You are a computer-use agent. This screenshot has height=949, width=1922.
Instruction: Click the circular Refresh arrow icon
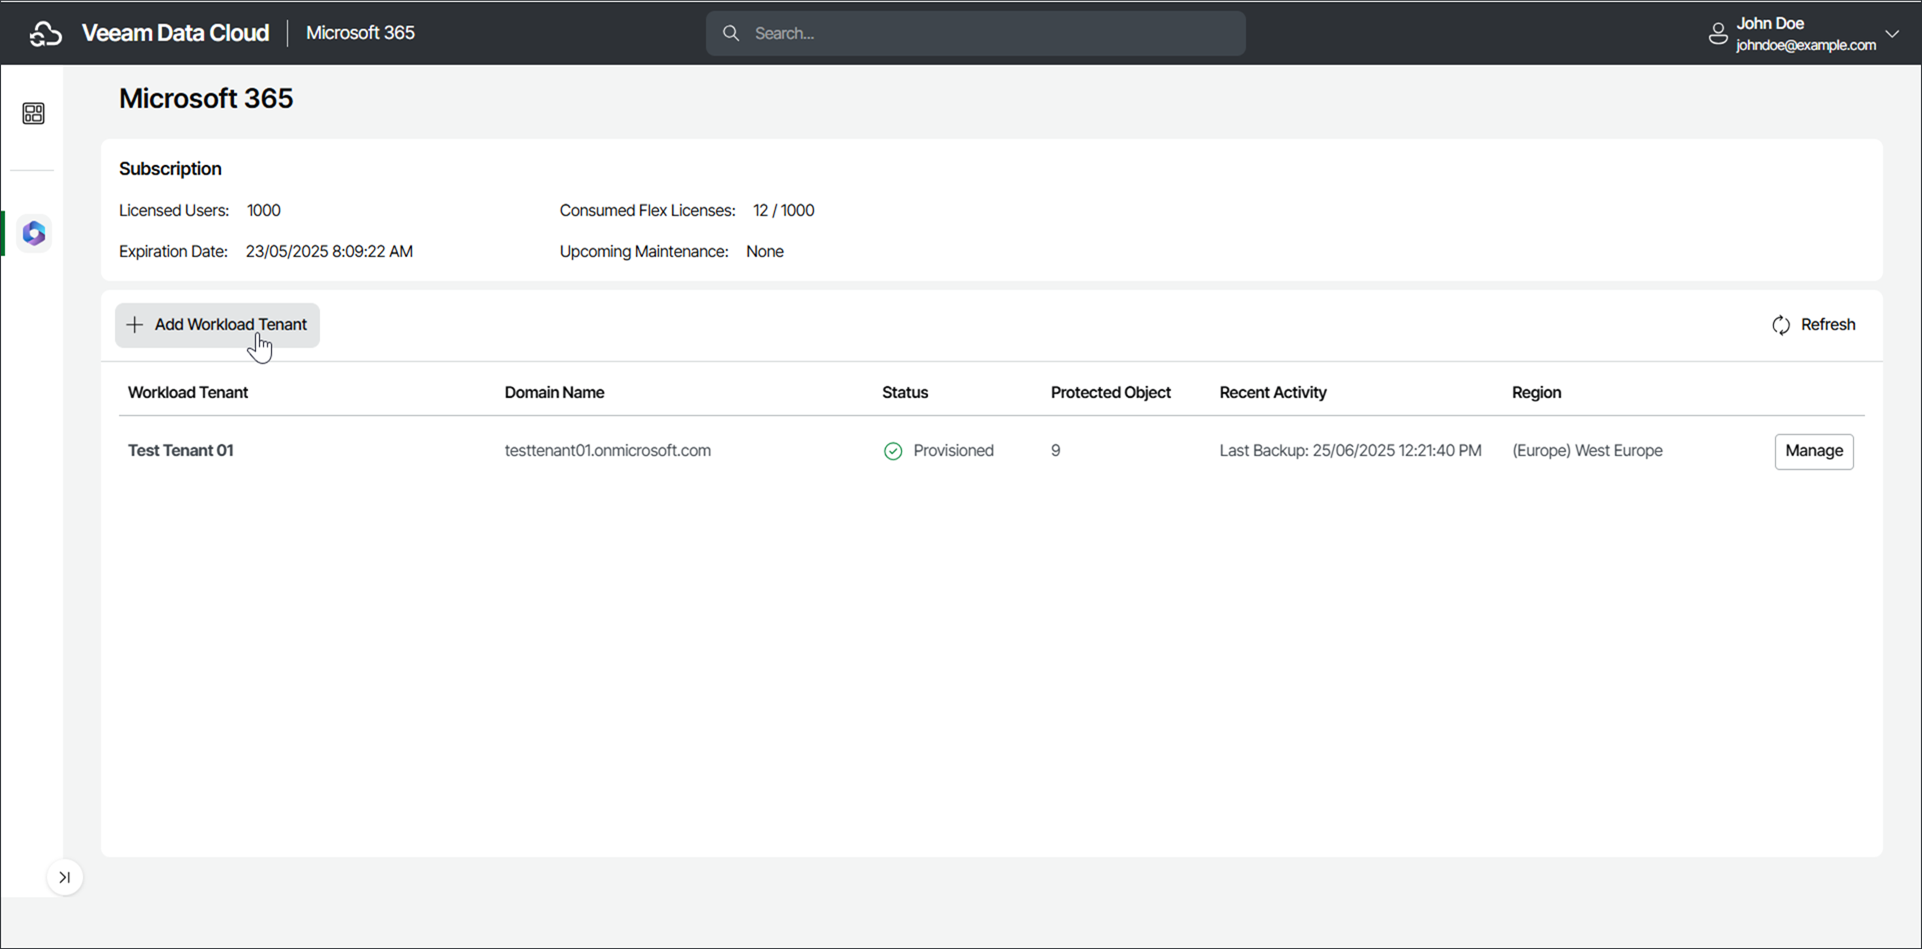tap(1781, 325)
